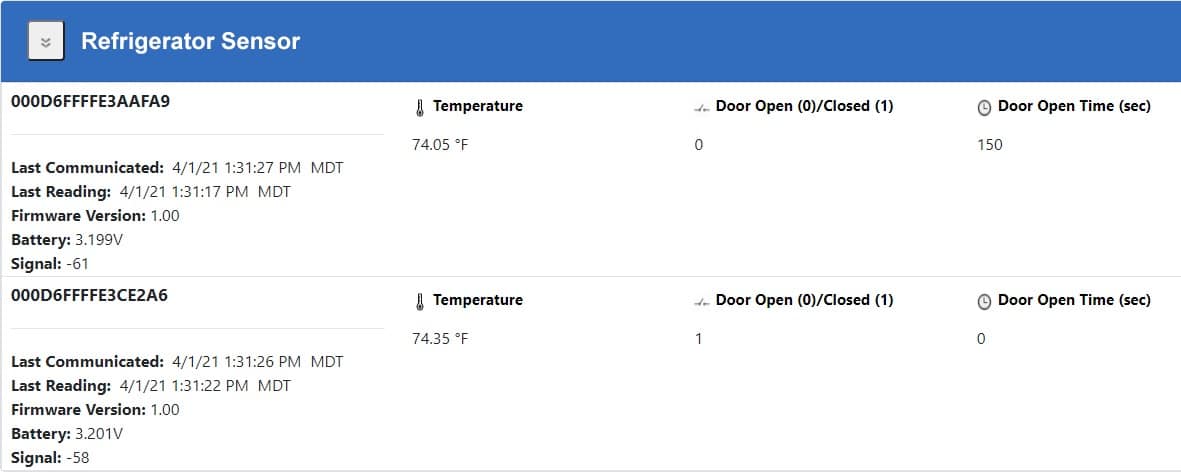This screenshot has height=472, width=1181.
Task: Open sensor 000D6FFFFE3CE2A6 details
Action: coord(90,295)
